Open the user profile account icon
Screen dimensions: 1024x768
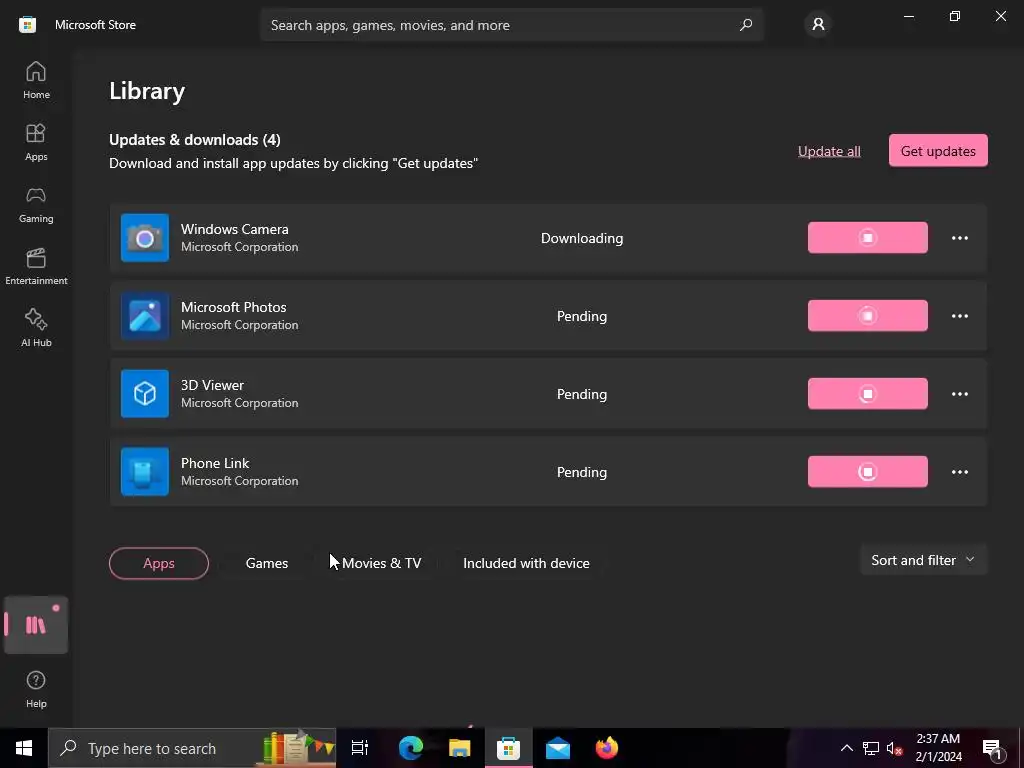818,25
